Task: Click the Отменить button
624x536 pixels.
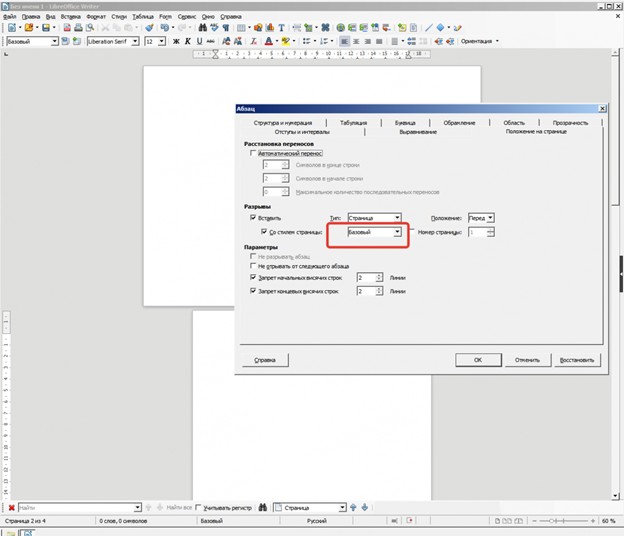Action: pyautogui.click(x=527, y=360)
